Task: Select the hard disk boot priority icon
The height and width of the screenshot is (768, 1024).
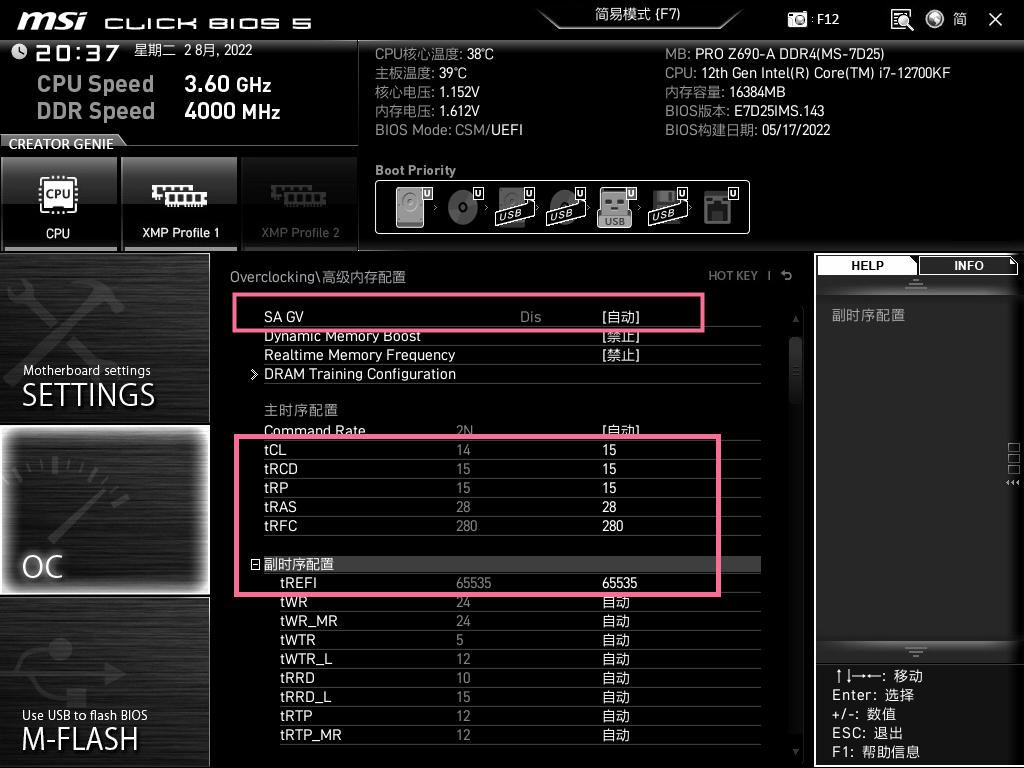Action: tap(411, 208)
